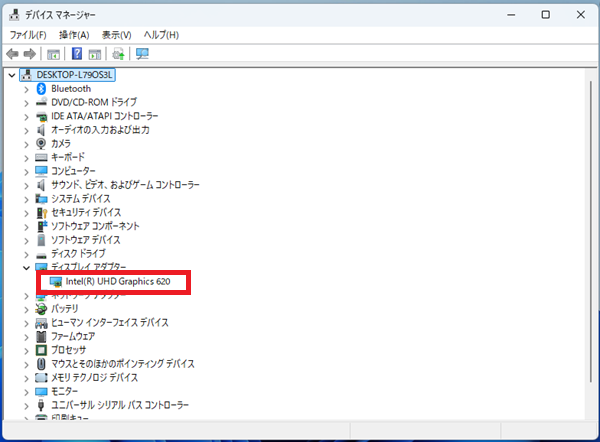
Task: Click the Forward arrow in the toolbar
Action: [x=30, y=53]
